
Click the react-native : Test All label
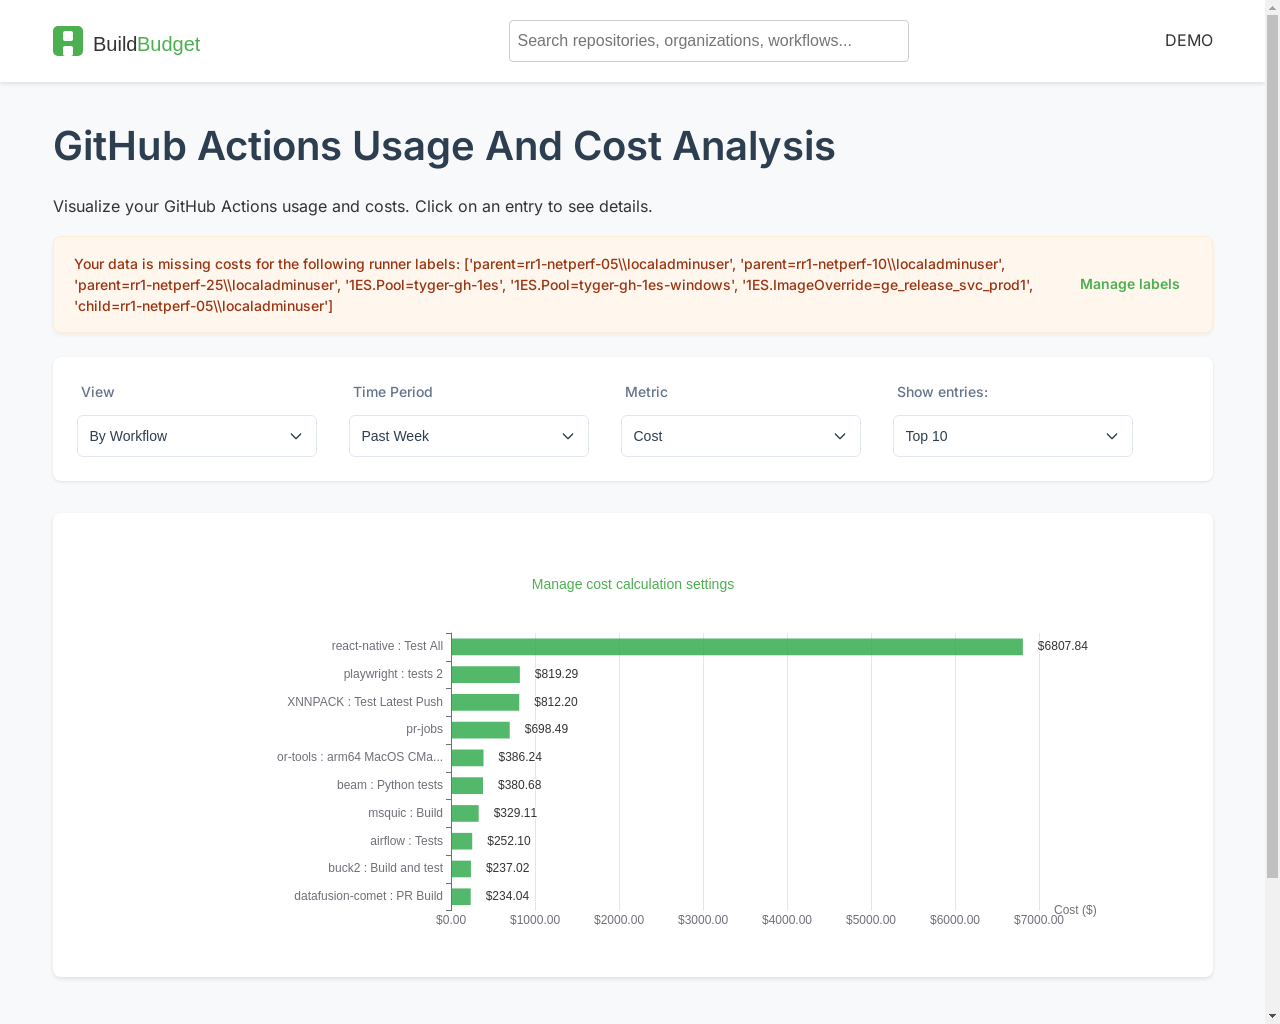[x=387, y=646]
